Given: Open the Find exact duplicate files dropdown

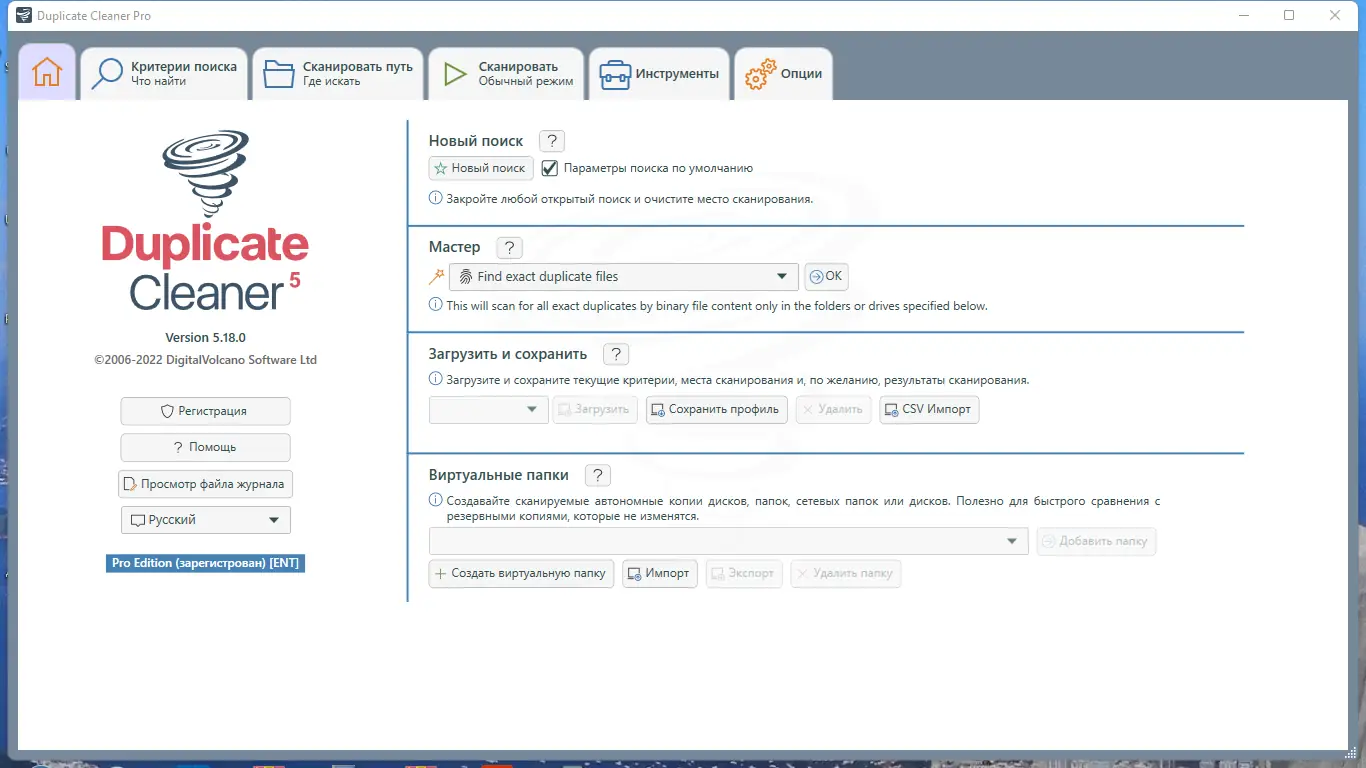Looking at the screenshot, I should pyautogui.click(x=781, y=276).
